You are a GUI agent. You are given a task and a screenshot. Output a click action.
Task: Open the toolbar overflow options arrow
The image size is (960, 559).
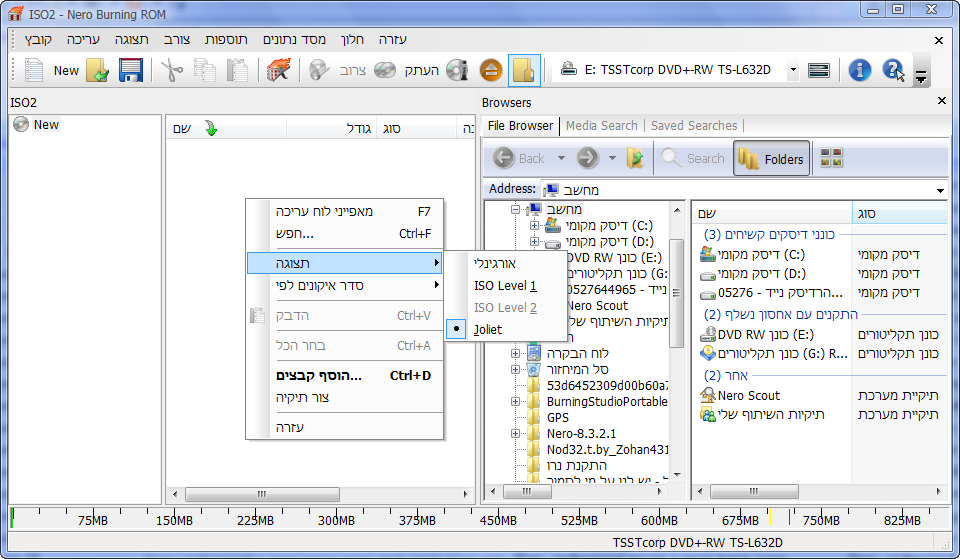coord(921,77)
